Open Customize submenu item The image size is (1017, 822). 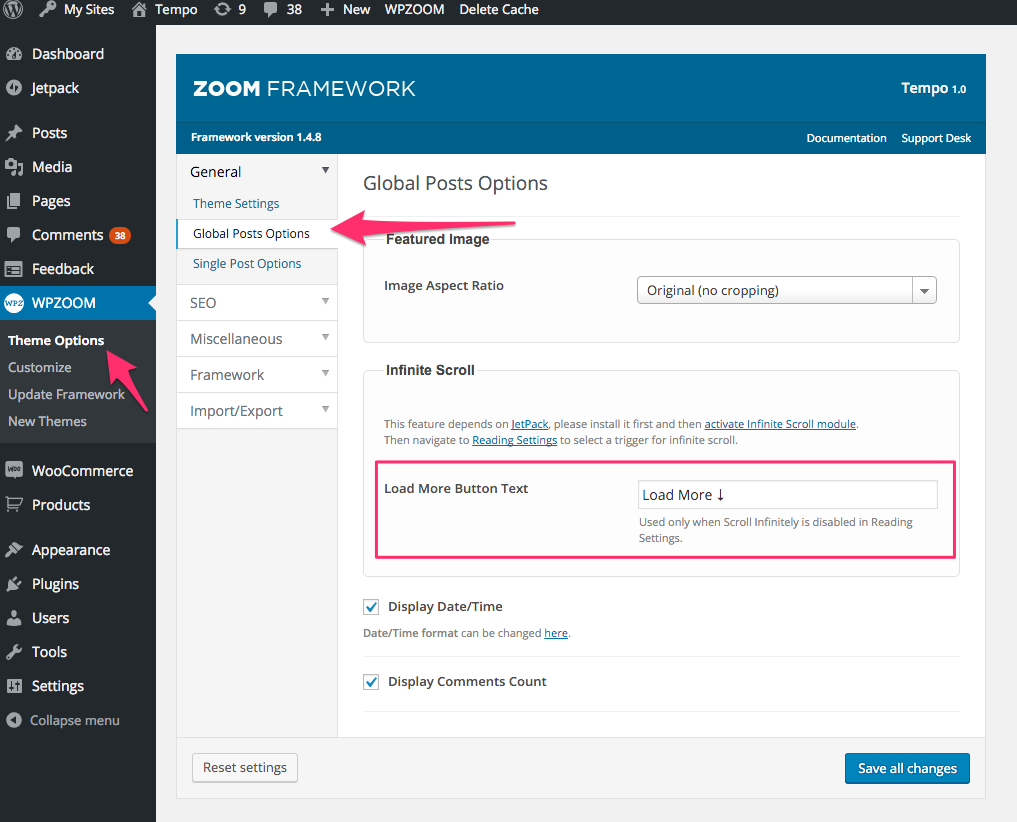click(x=40, y=367)
